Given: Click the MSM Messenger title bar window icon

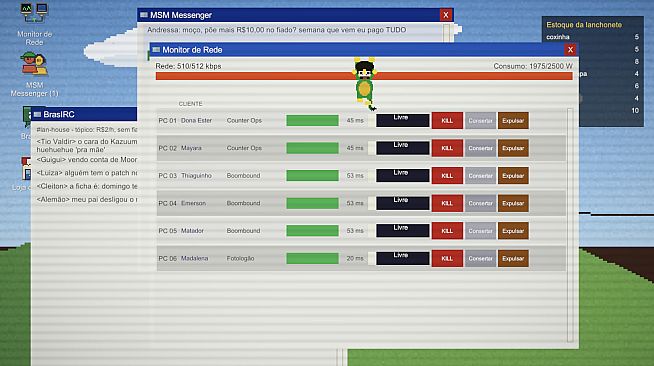Looking at the screenshot, I should [x=144, y=15].
